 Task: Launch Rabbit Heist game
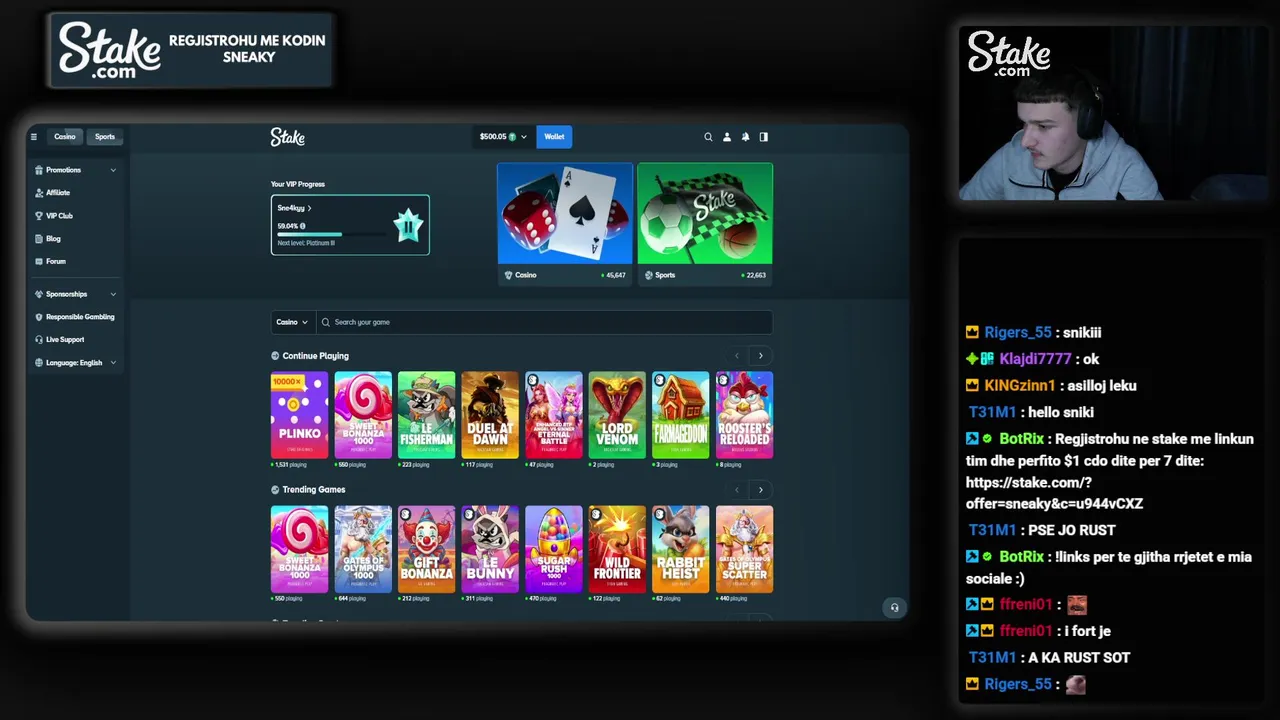coord(681,549)
